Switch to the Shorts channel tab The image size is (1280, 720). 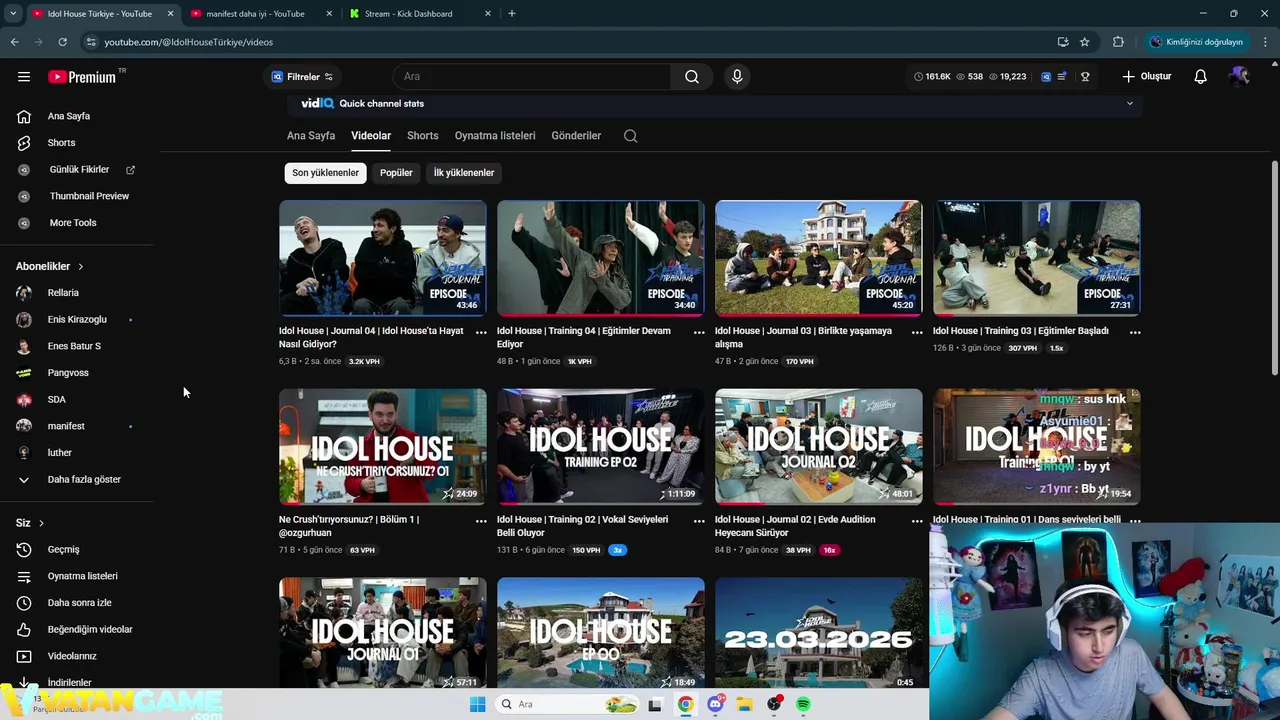coord(423,136)
